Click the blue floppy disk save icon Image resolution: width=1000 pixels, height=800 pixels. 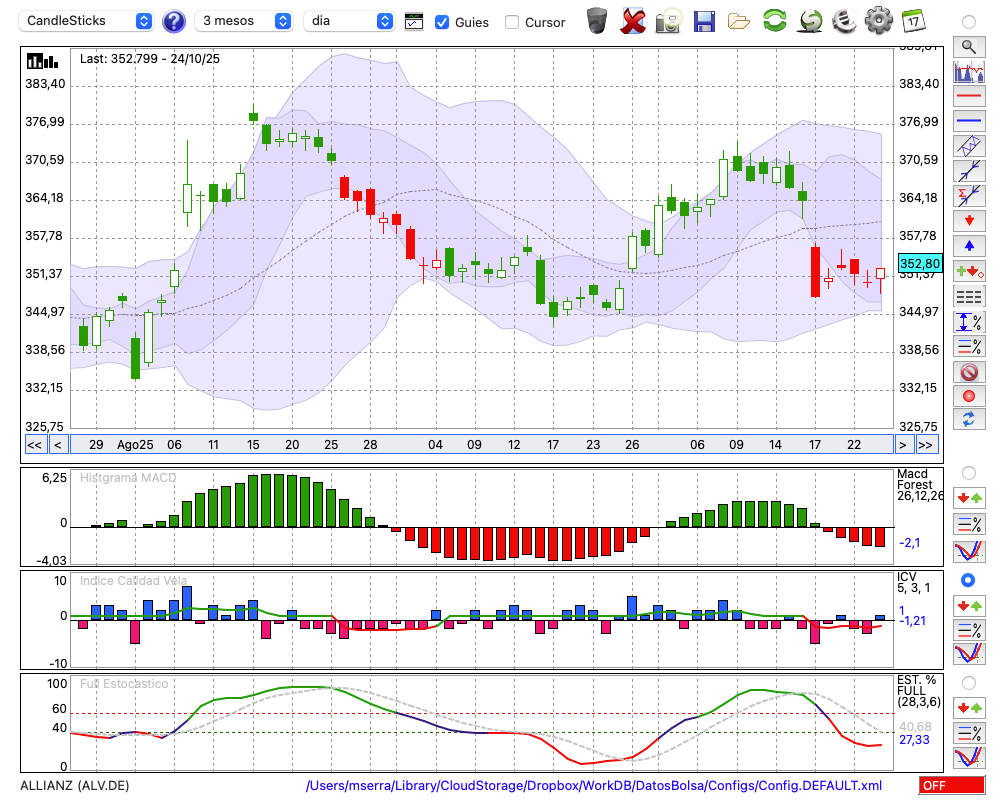point(704,20)
